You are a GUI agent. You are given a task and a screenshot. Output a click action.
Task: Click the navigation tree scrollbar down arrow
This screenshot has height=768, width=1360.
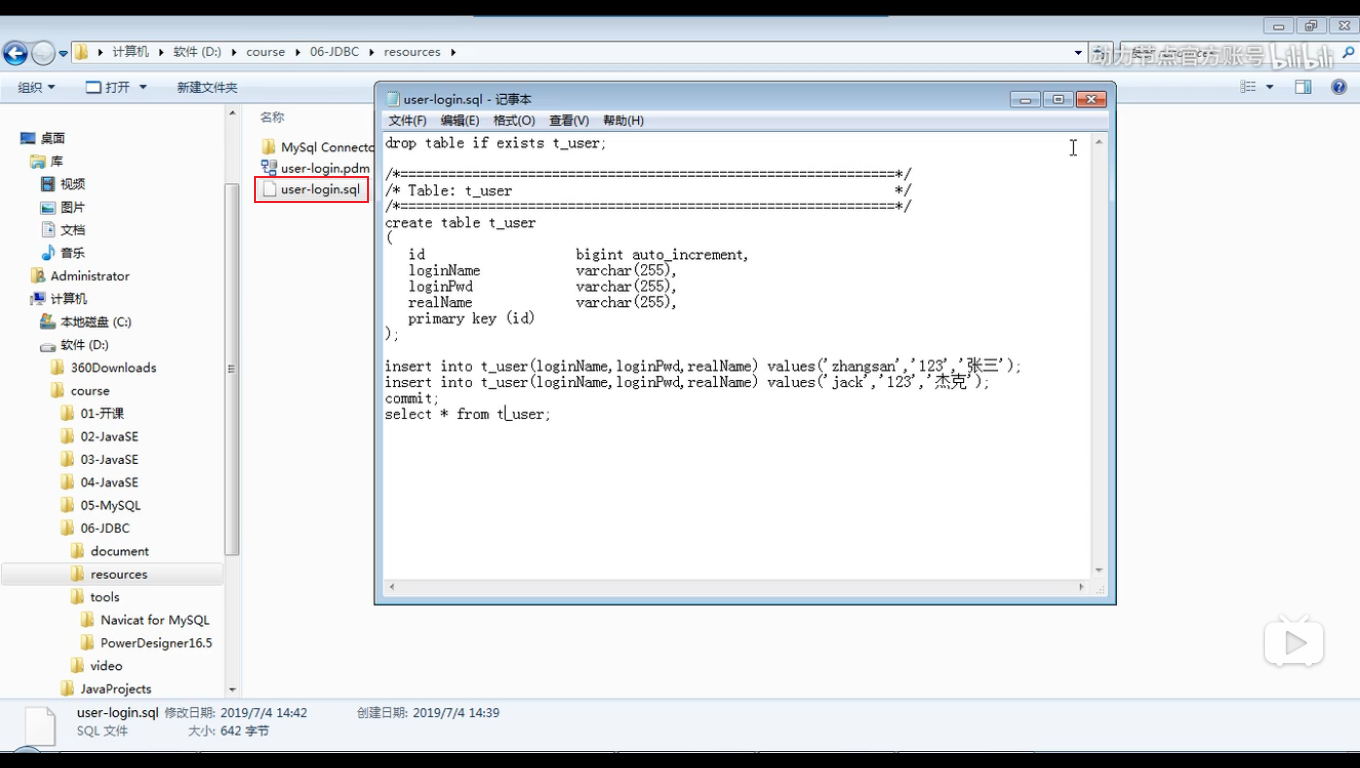pyautogui.click(x=232, y=690)
